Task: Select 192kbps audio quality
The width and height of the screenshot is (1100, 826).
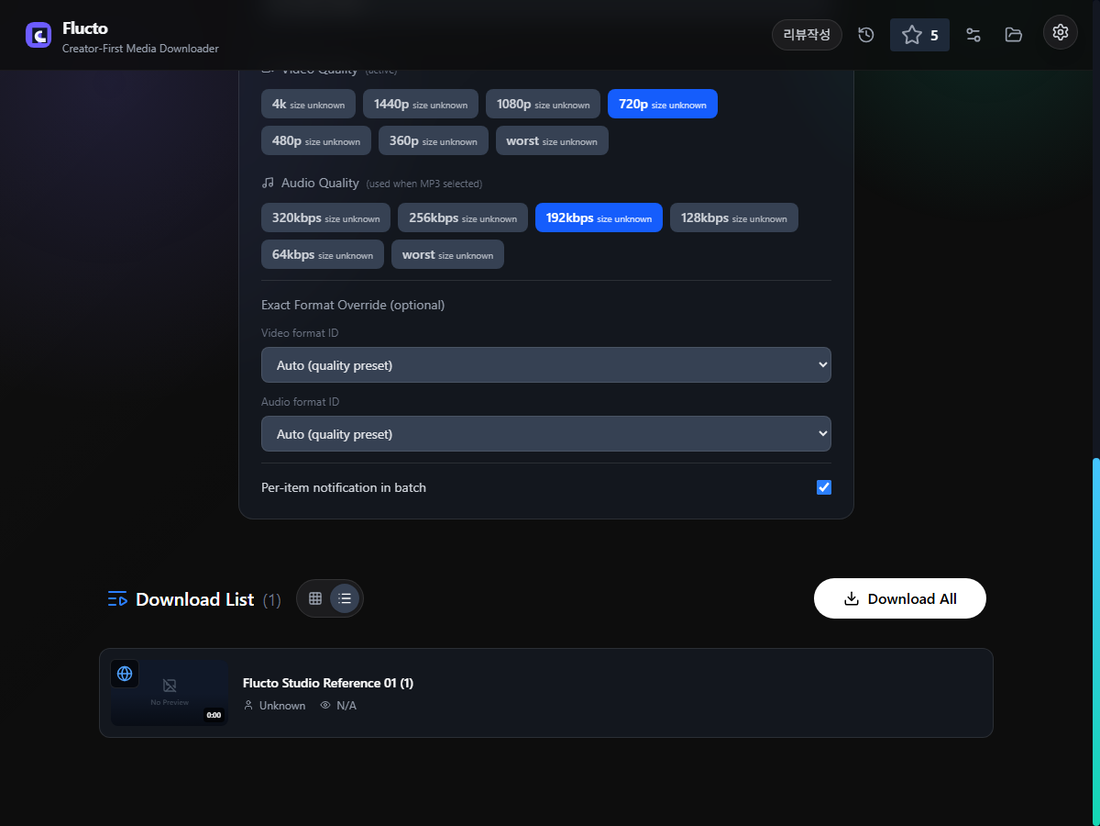Action: (599, 218)
